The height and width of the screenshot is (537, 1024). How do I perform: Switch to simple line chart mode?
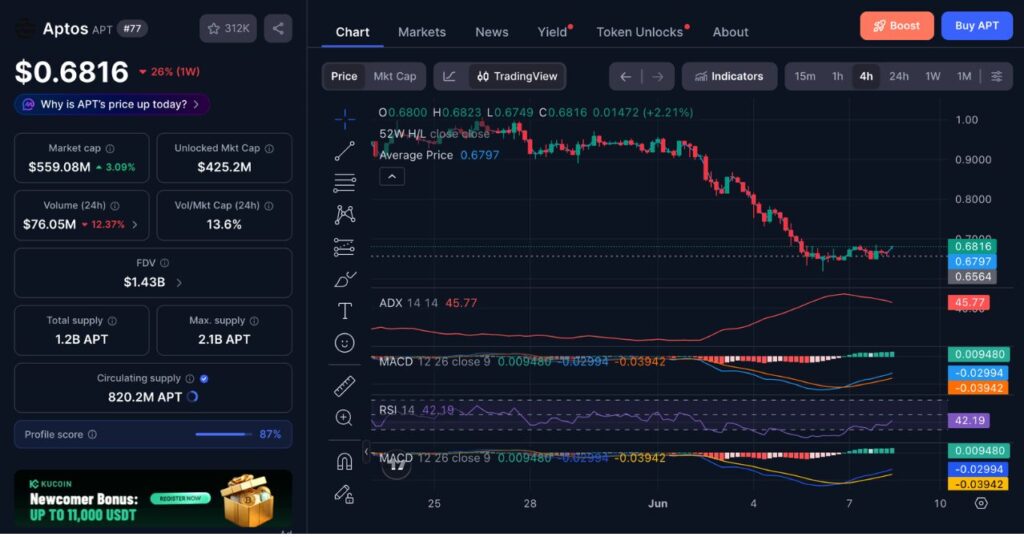click(x=450, y=76)
